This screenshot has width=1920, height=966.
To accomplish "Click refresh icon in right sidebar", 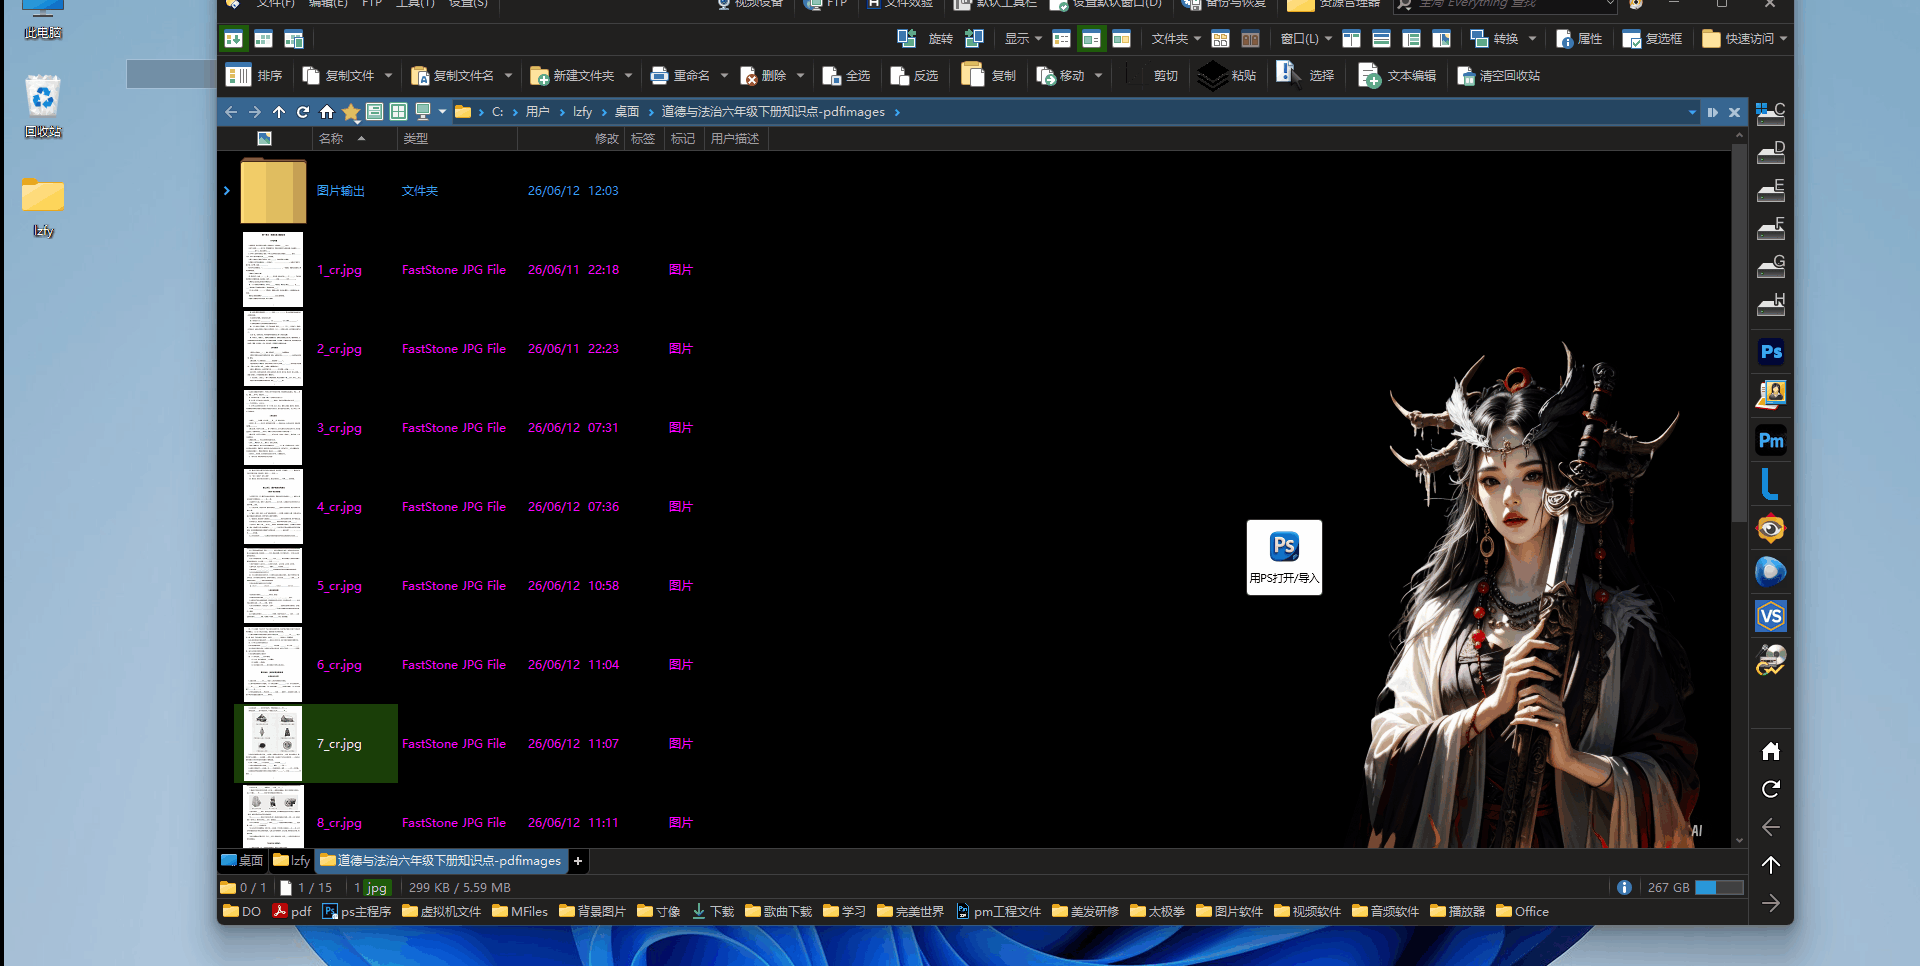I will pyautogui.click(x=1771, y=789).
